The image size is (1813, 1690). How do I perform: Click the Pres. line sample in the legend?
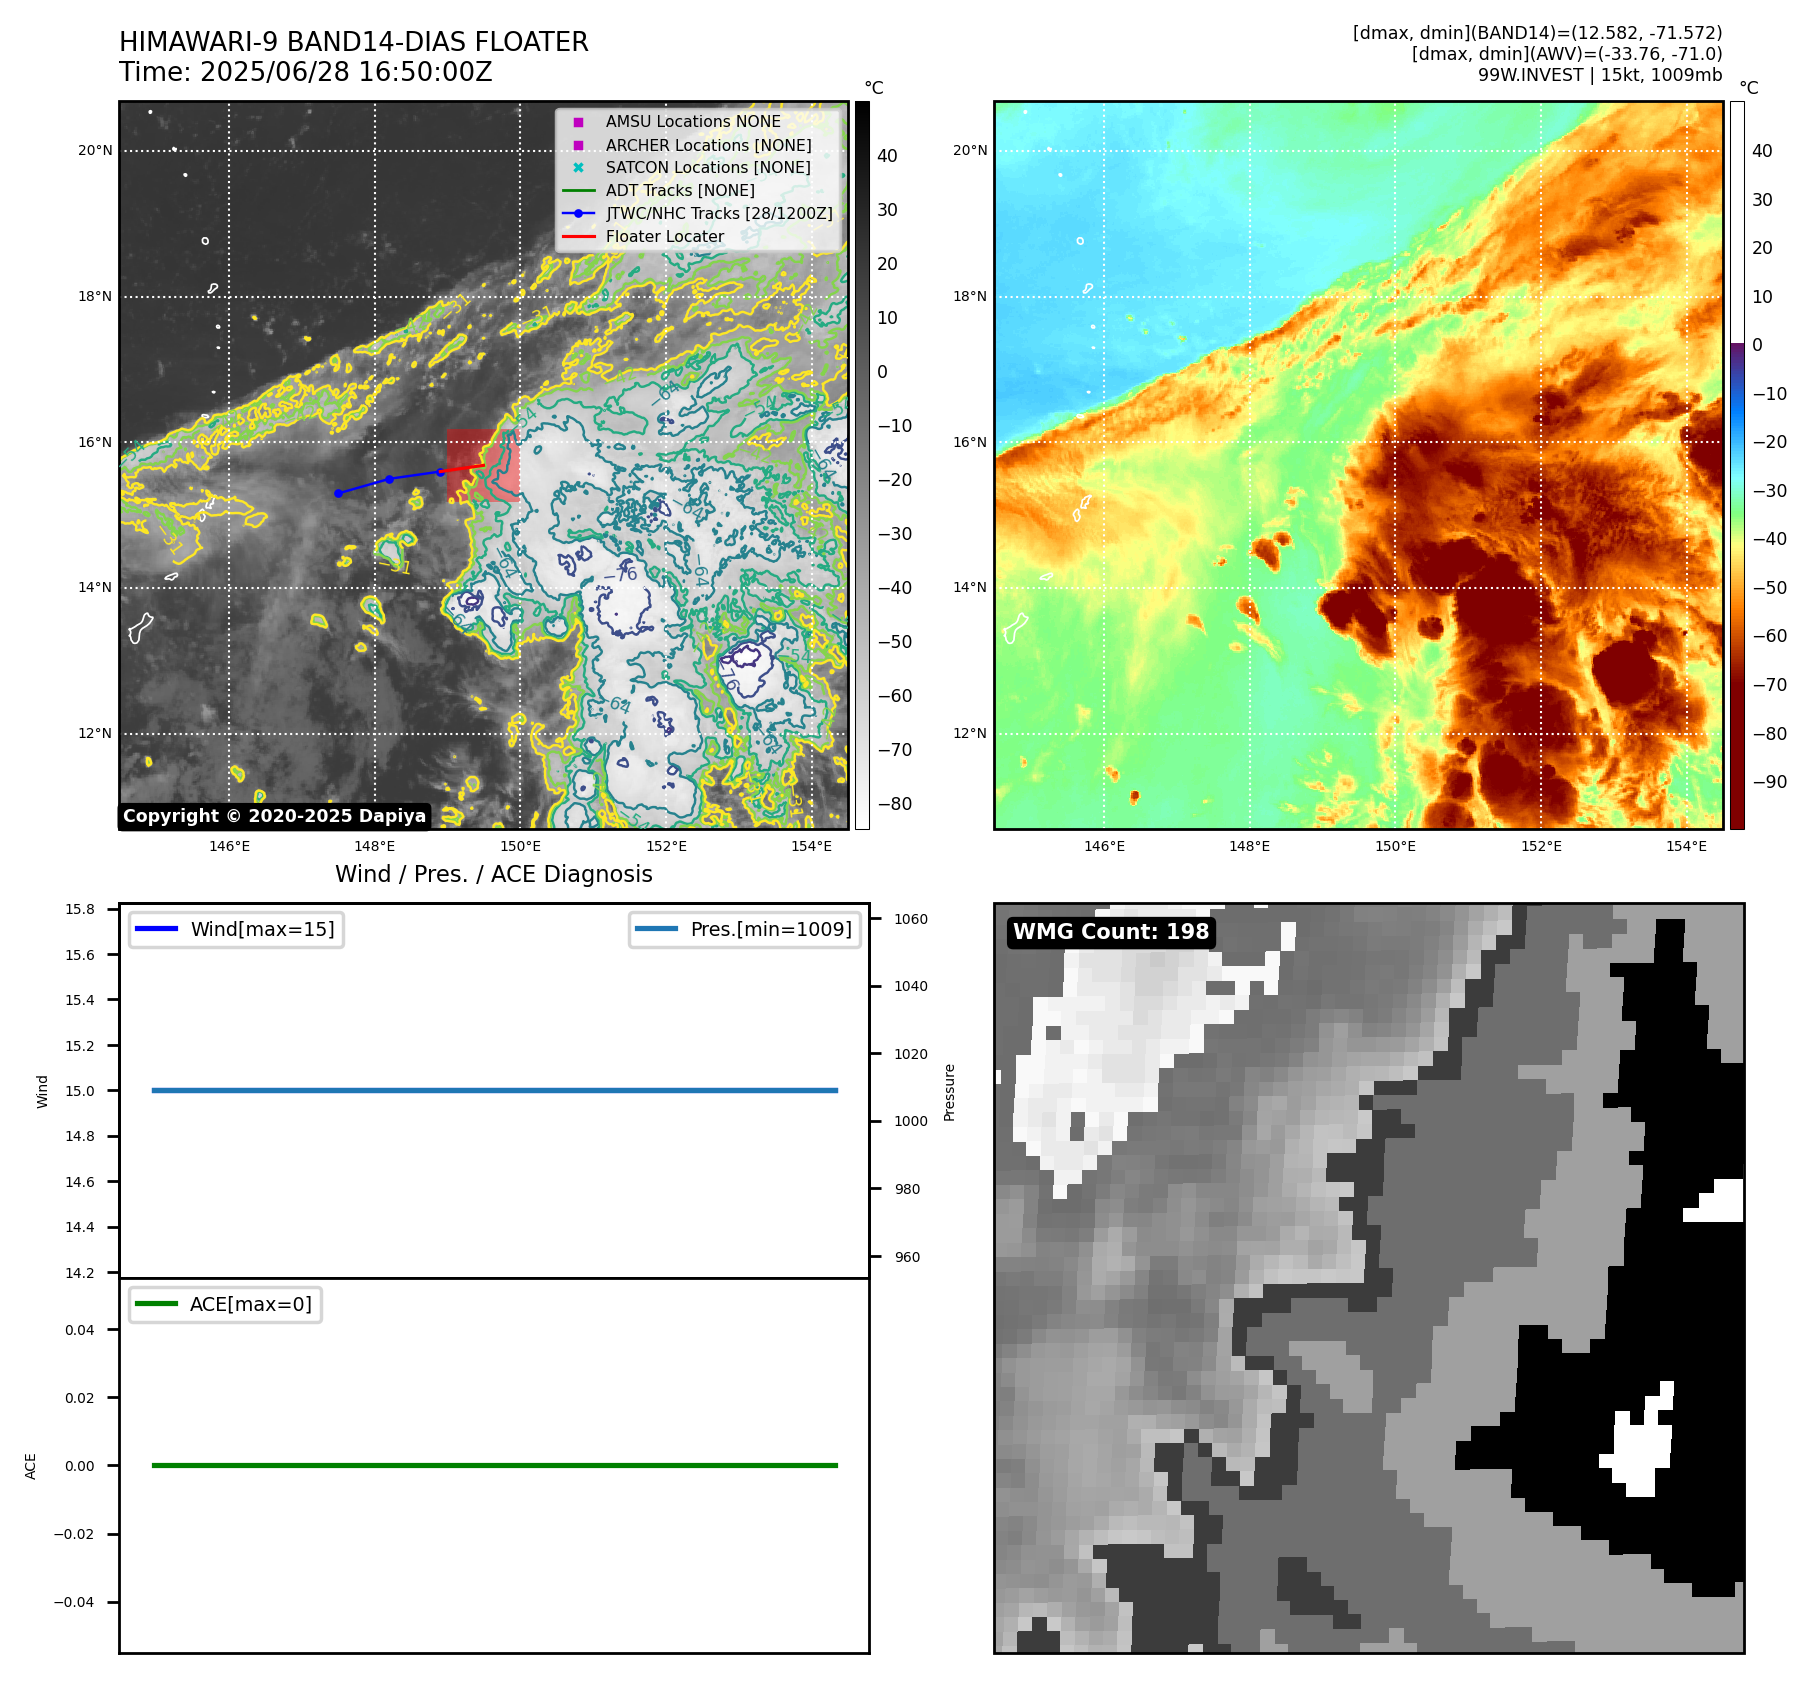point(656,929)
